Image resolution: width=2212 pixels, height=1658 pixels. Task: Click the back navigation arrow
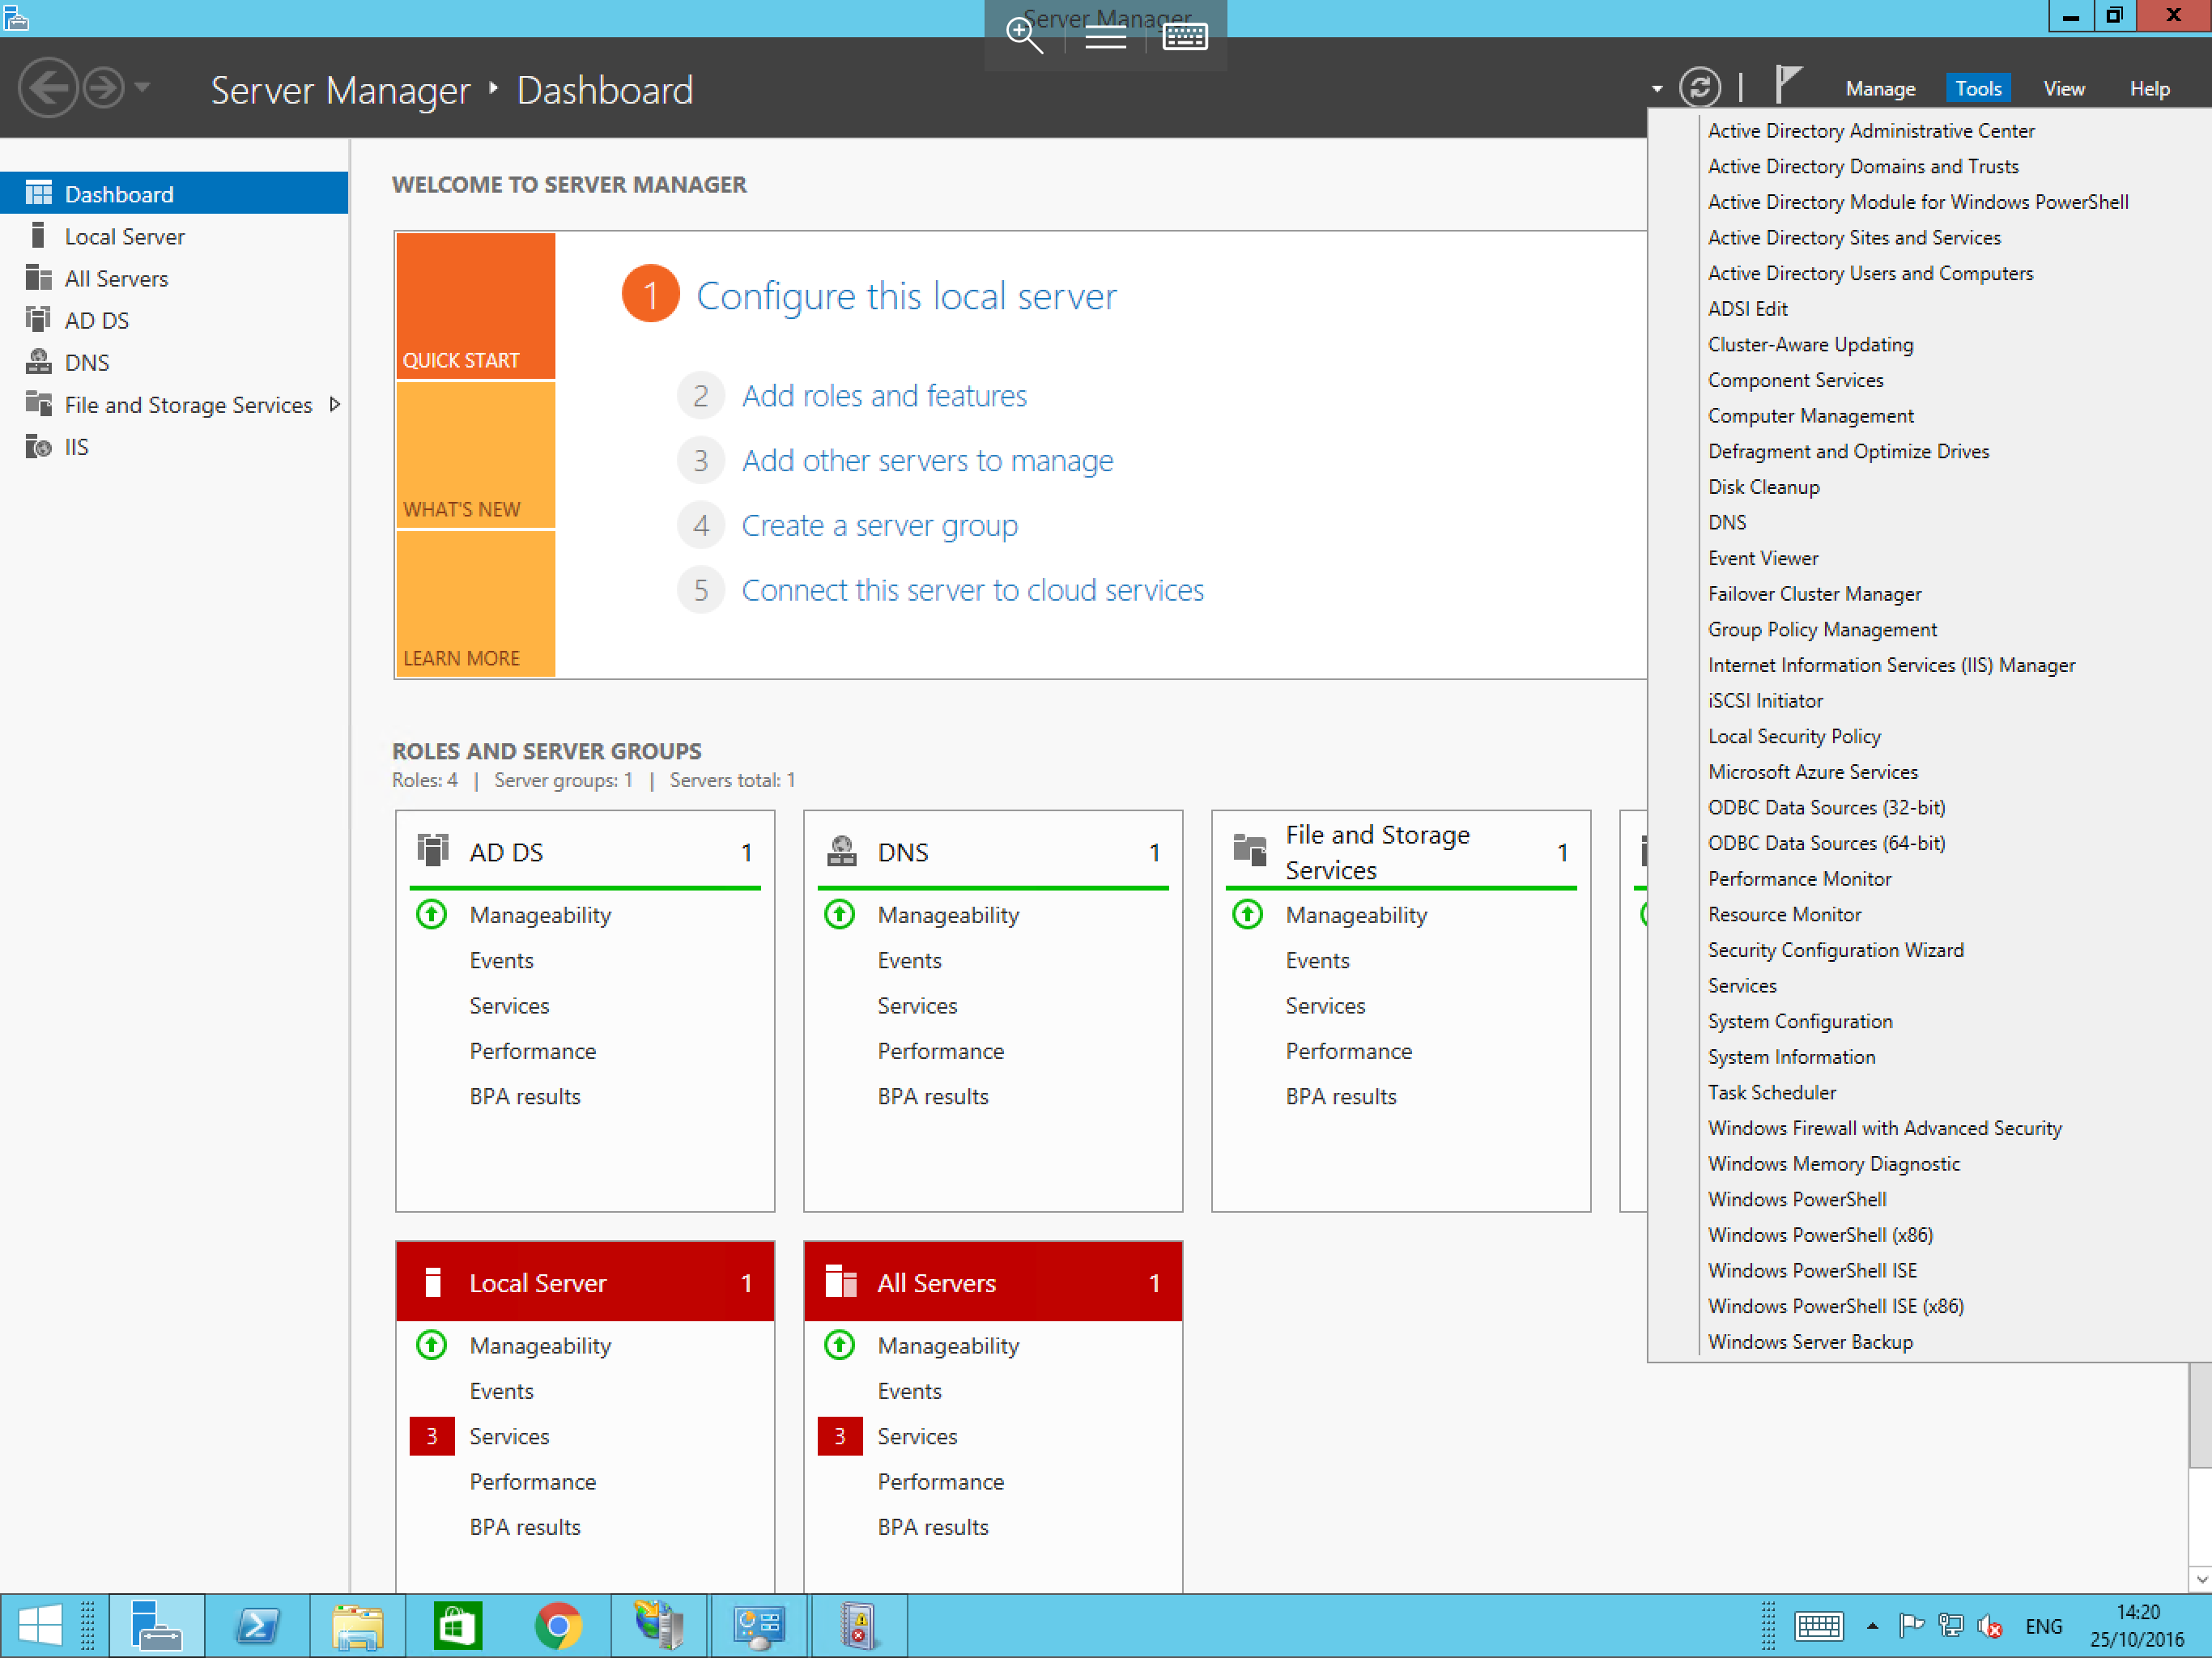tap(47, 89)
